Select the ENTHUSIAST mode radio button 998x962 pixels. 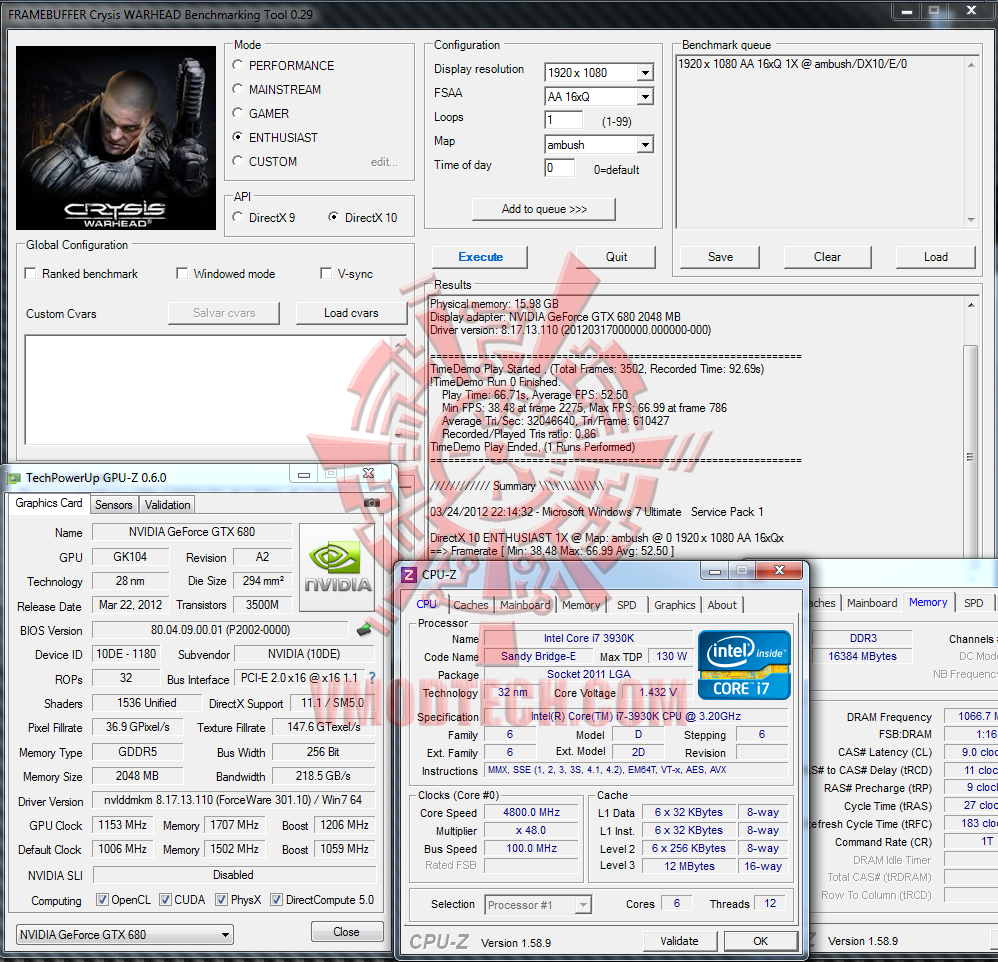(x=237, y=137)
